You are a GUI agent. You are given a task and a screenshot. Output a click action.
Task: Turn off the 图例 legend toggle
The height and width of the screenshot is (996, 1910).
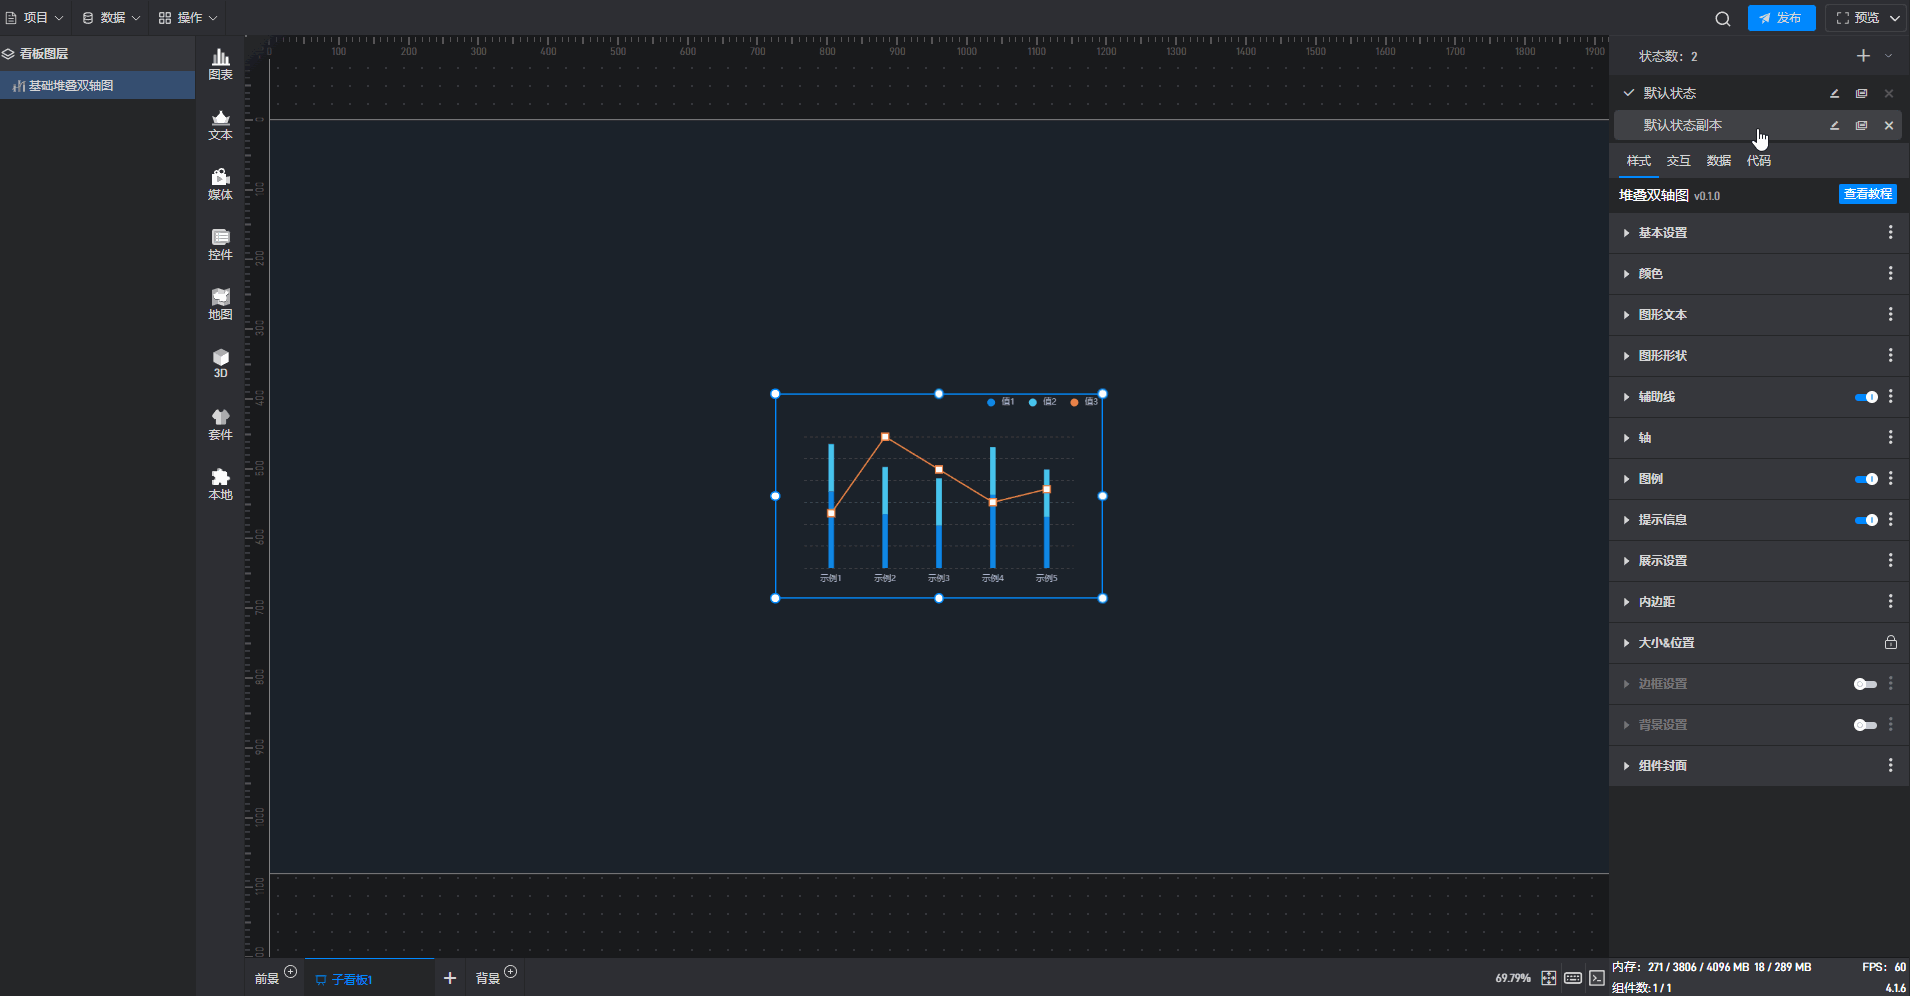tap(1865, 479)
